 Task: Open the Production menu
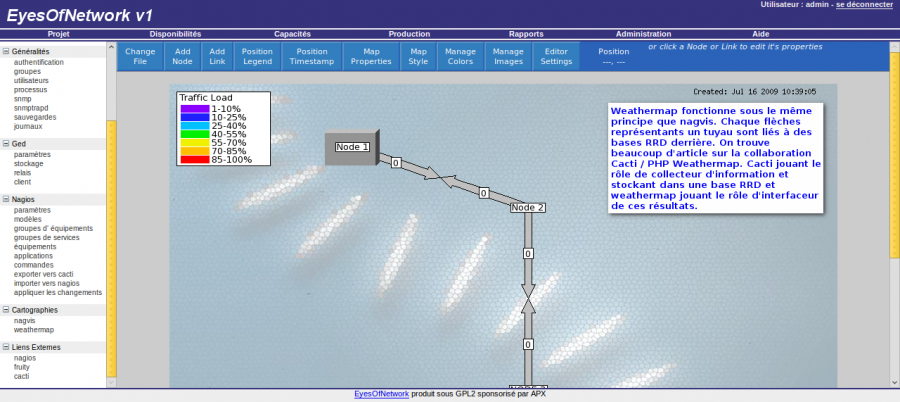(x=409, y=34)
